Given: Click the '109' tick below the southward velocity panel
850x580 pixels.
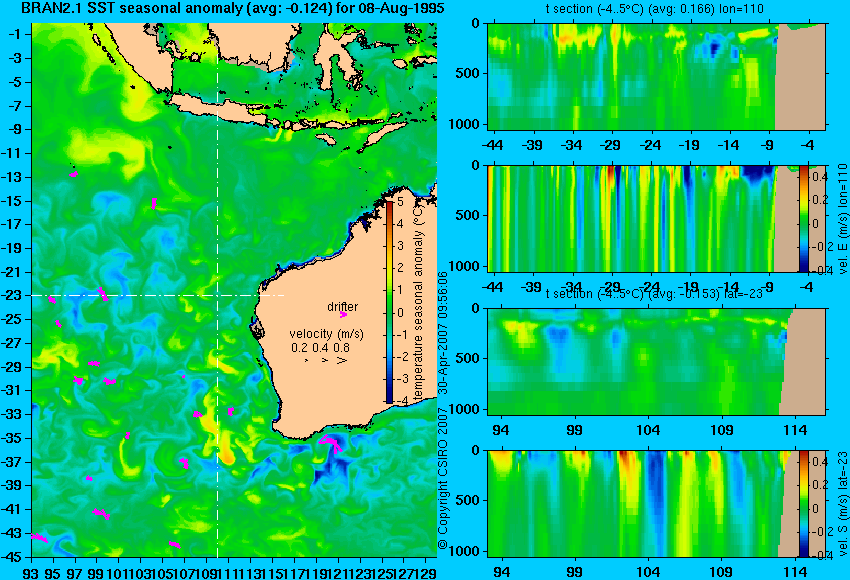Looking at the screenshot, I should click(x=722, y=572).
